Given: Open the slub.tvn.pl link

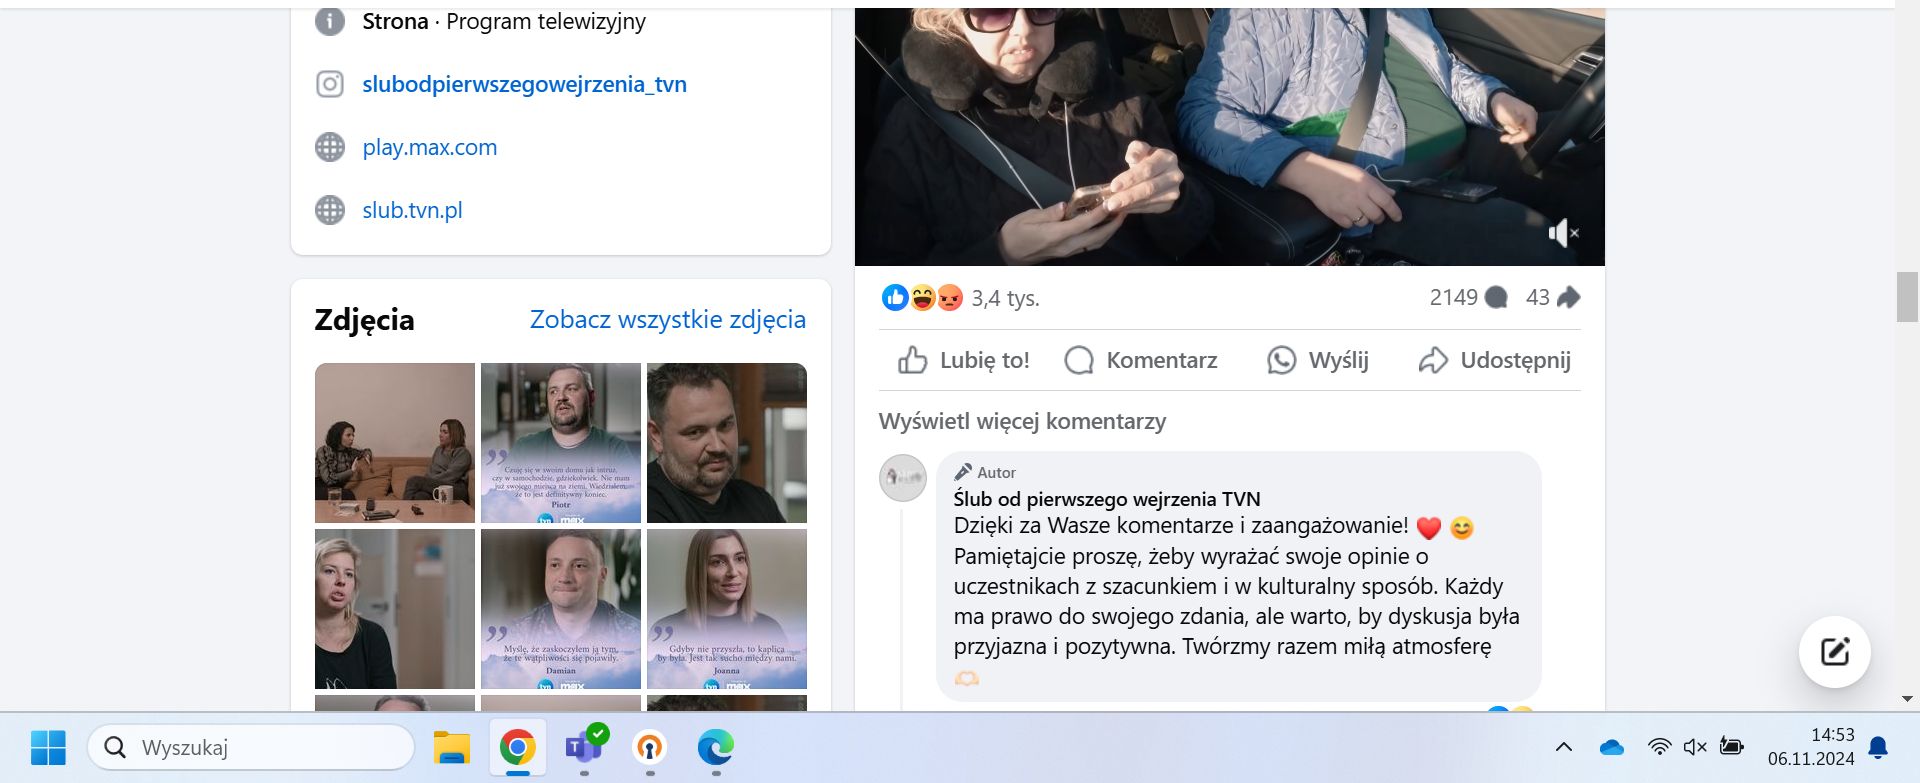Looking at the screenshot, I should tap(412, 210).
